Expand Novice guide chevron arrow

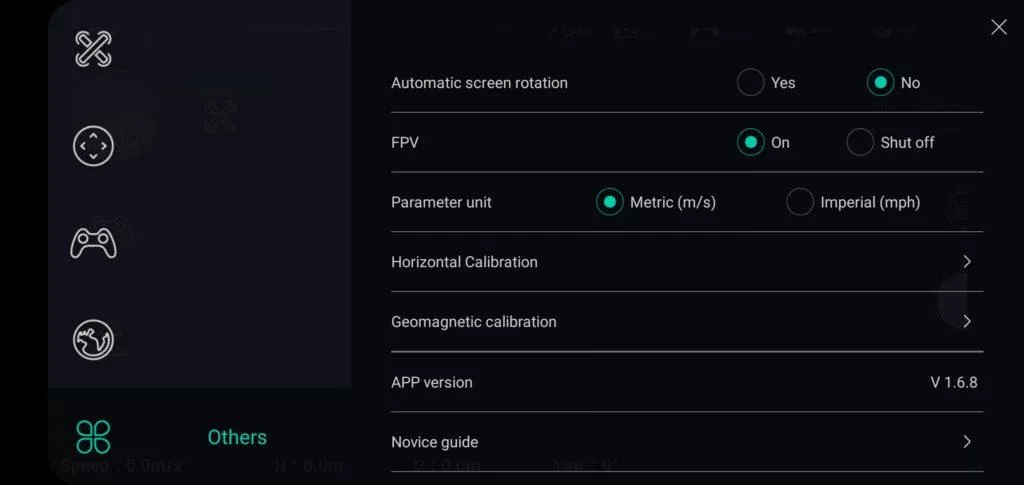pyautogui.click(x=967, y=442)
